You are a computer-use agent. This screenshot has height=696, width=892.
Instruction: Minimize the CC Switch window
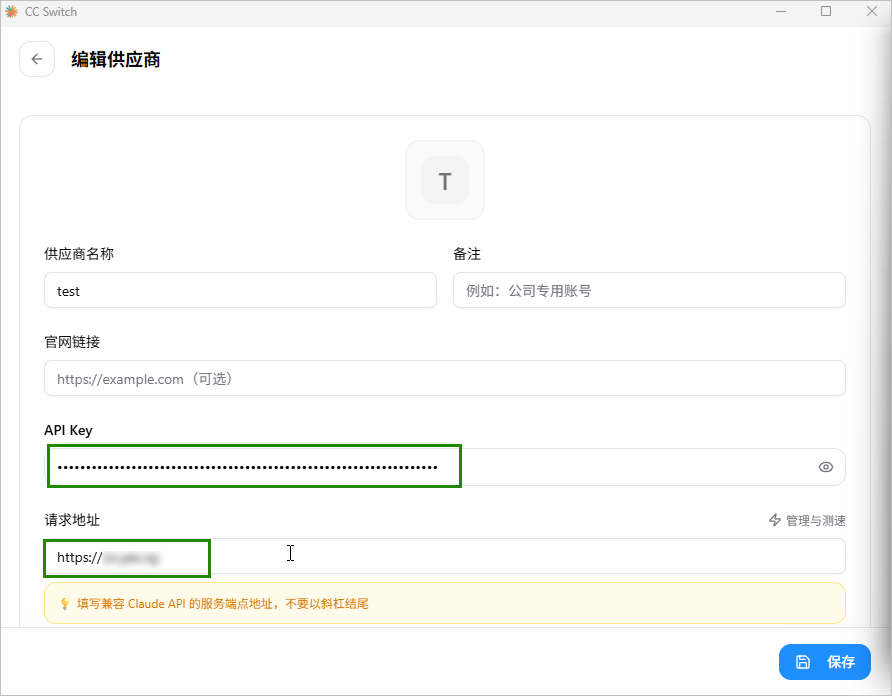[779, 11]
